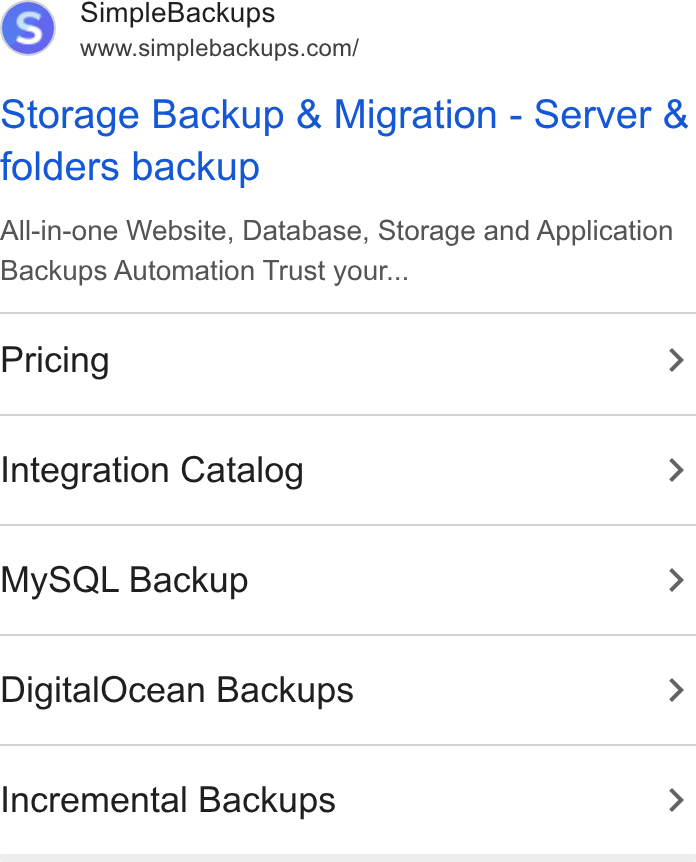Click the 'folders backup' headline line
Screen dimensions: 696x862
[x=130, y=167]
